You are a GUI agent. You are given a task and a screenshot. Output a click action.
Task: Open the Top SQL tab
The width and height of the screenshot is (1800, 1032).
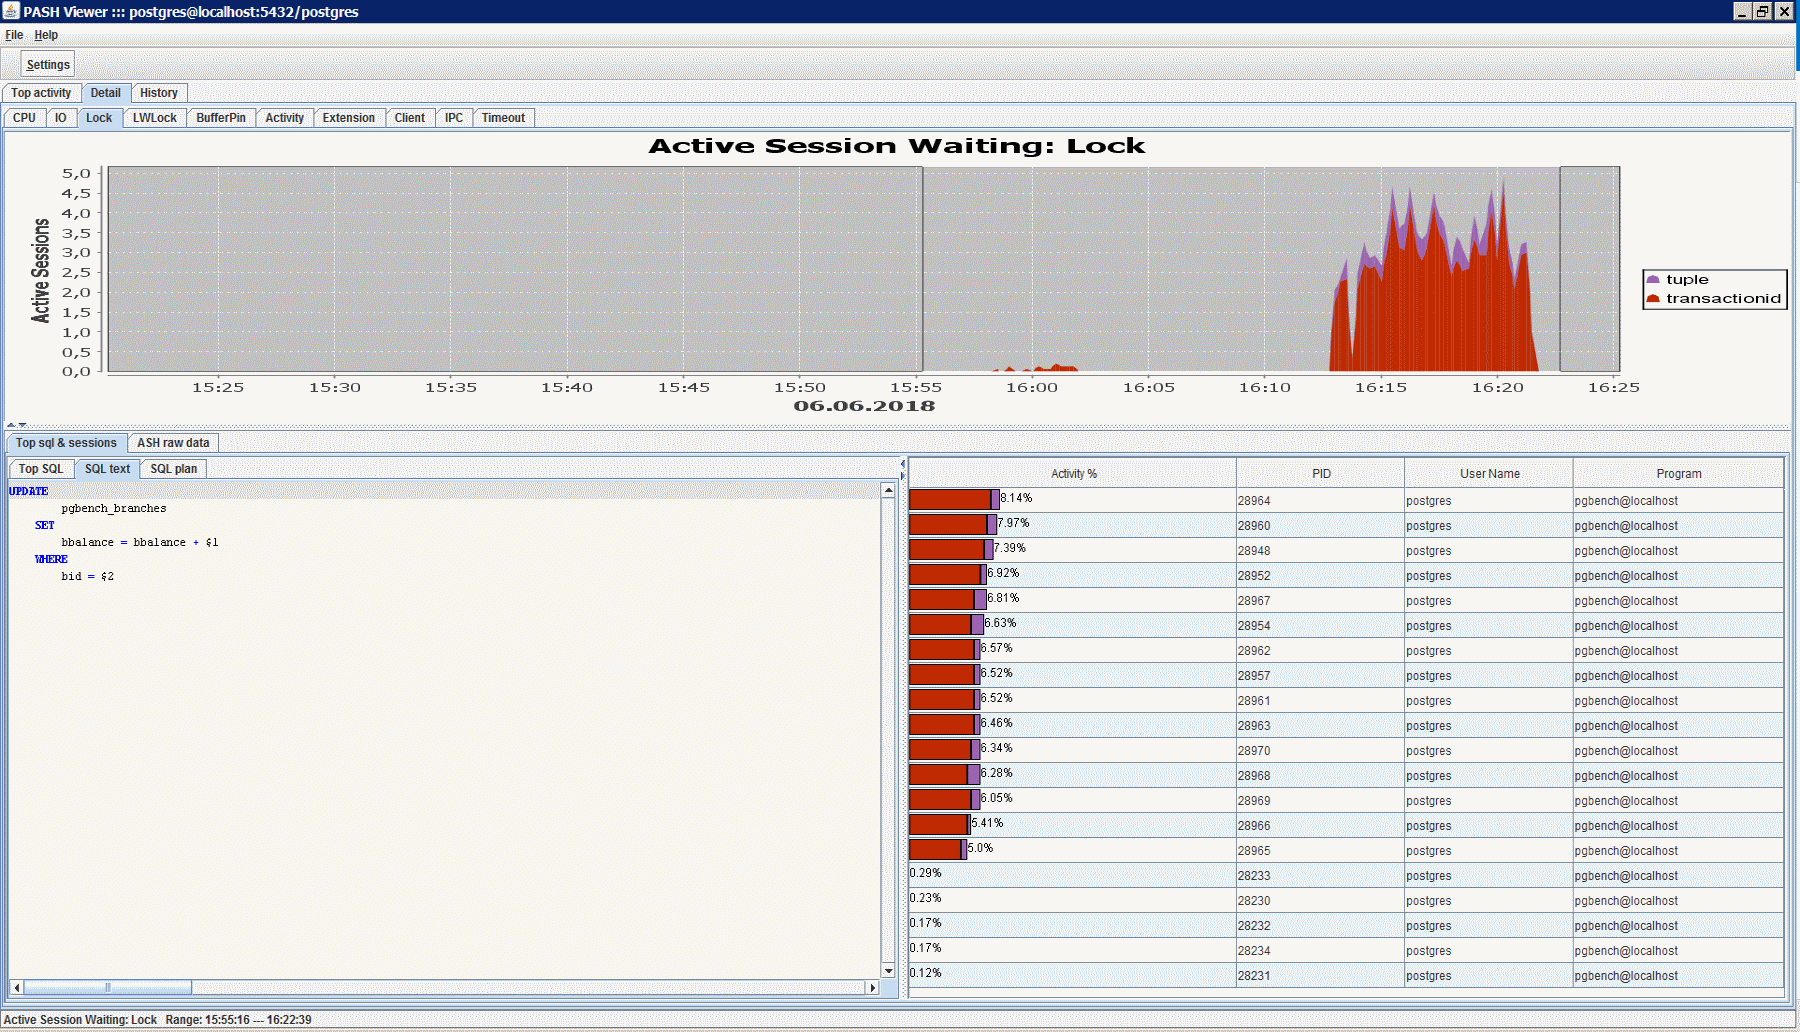(x=39, y=468)
